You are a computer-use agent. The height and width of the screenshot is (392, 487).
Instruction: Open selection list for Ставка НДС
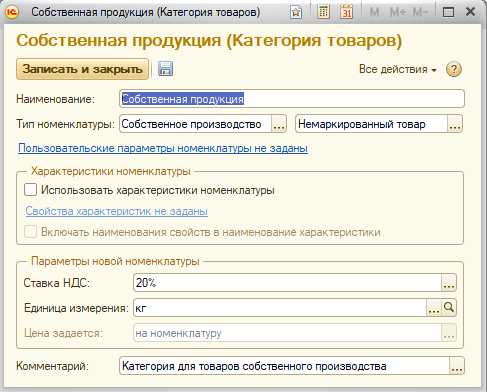[449, 283]
